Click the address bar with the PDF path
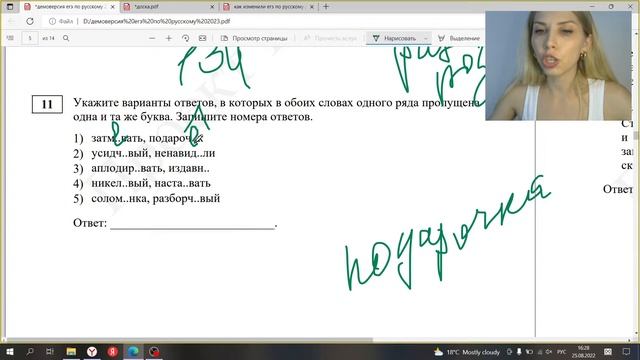The width and height of the screenshot is (640, 360). [157, 21]
